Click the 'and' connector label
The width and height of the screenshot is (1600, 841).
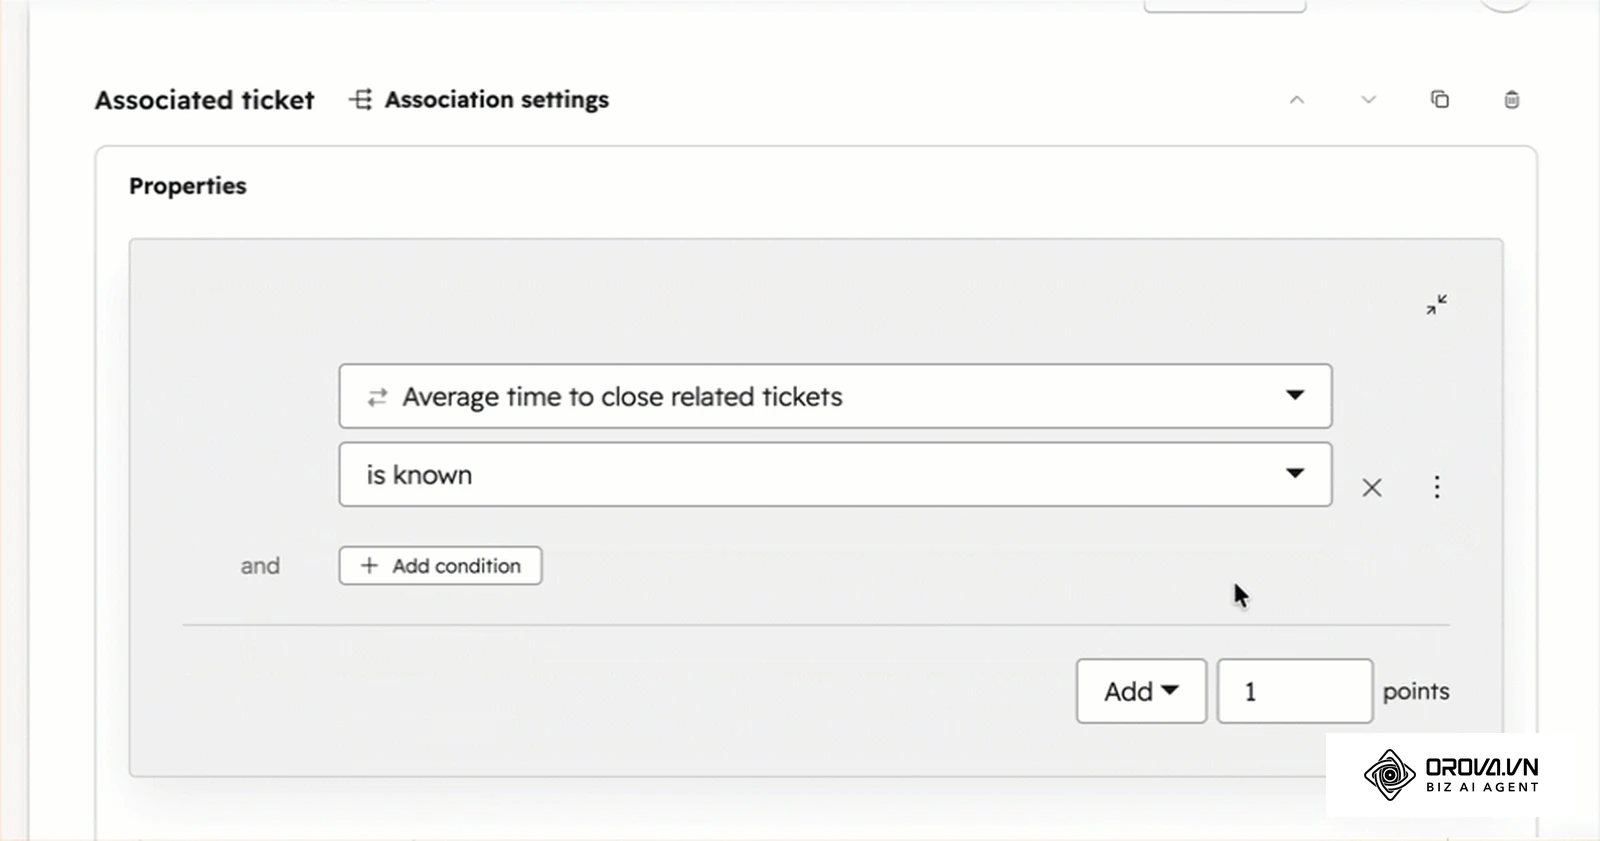(x=260, y=566)
